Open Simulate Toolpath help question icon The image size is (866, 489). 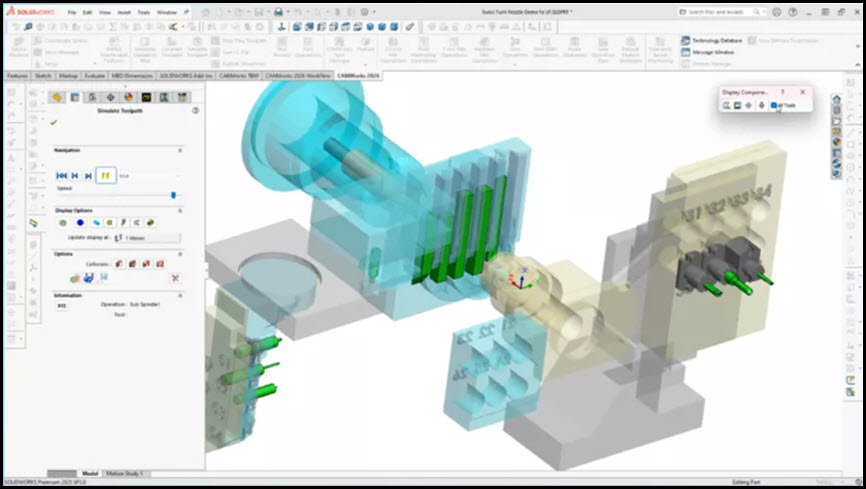(195, 111)
